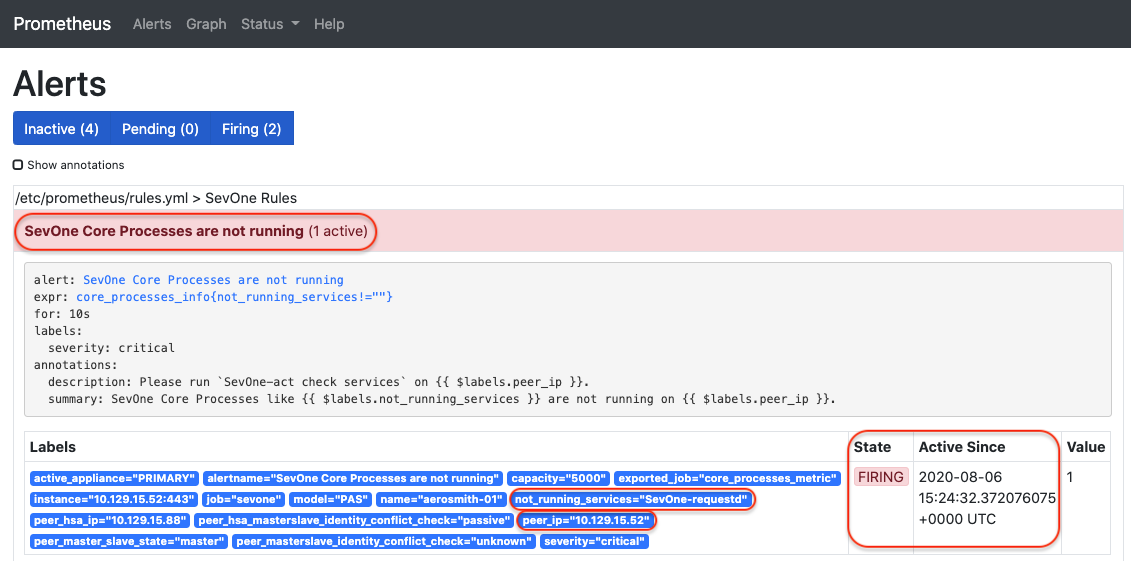Image resolution: width=1131 pixels, height=561 pixels.
Task: Toggle the Inactive (4) filter
Action: [x=61, y=128]
